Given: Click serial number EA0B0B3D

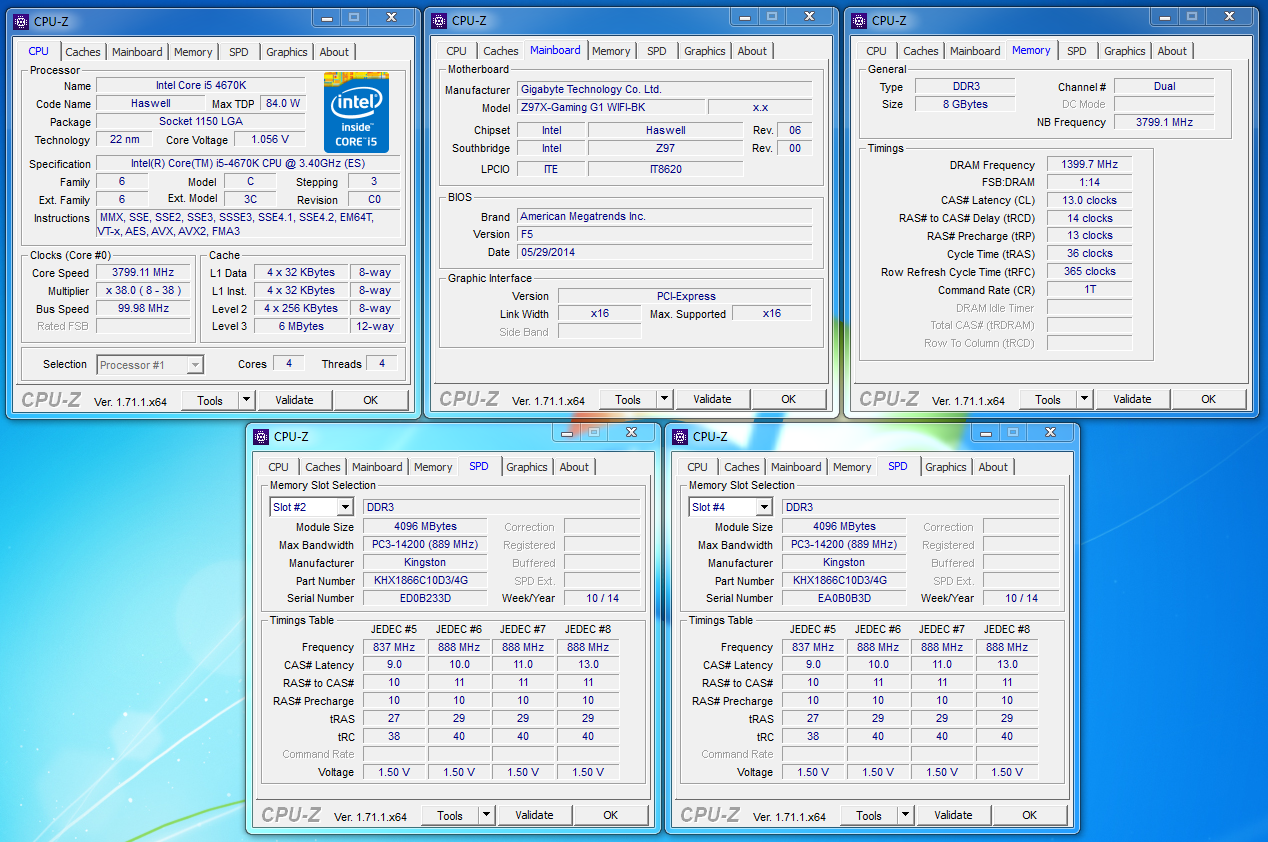Looking at the screenshot, I should point(844,598).
